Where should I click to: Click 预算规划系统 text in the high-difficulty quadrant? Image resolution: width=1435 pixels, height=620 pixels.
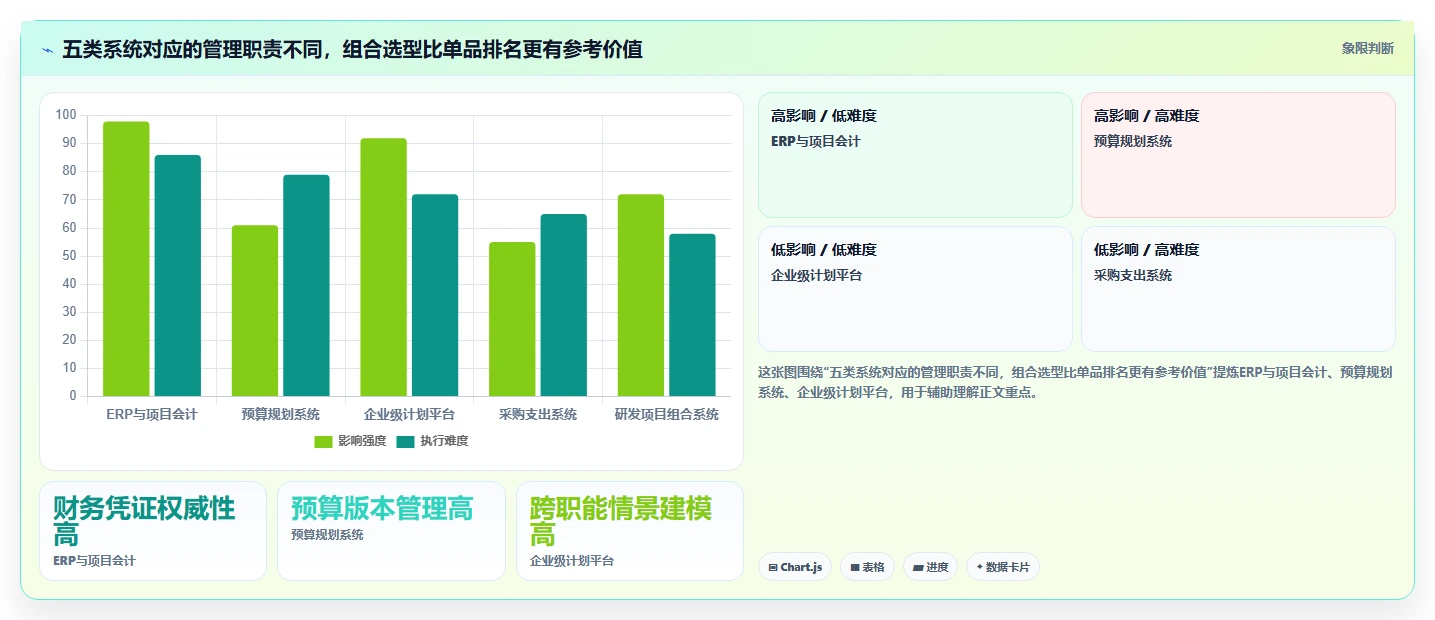coord(1133,141)
